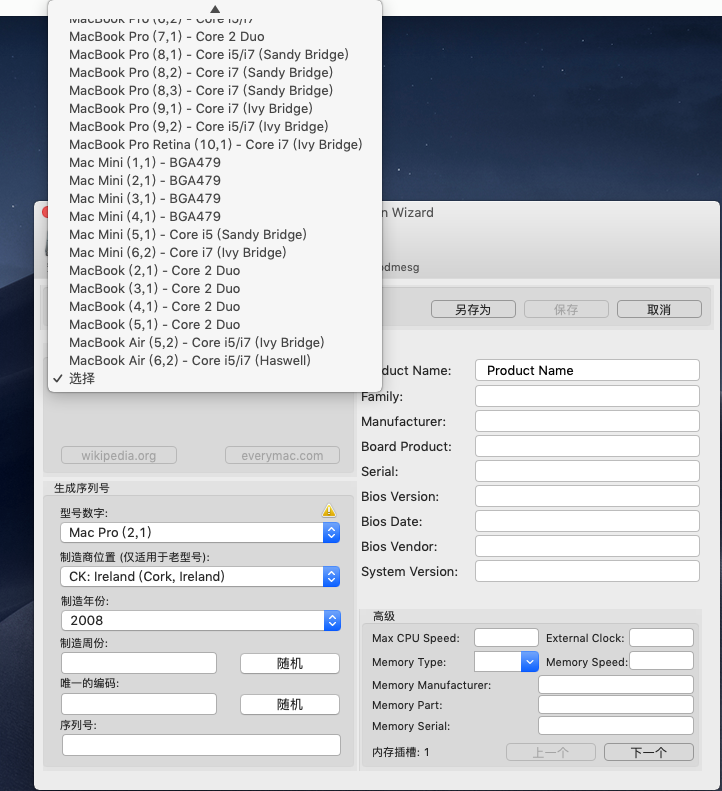Click the Bios Version input field

coord(587,496)
